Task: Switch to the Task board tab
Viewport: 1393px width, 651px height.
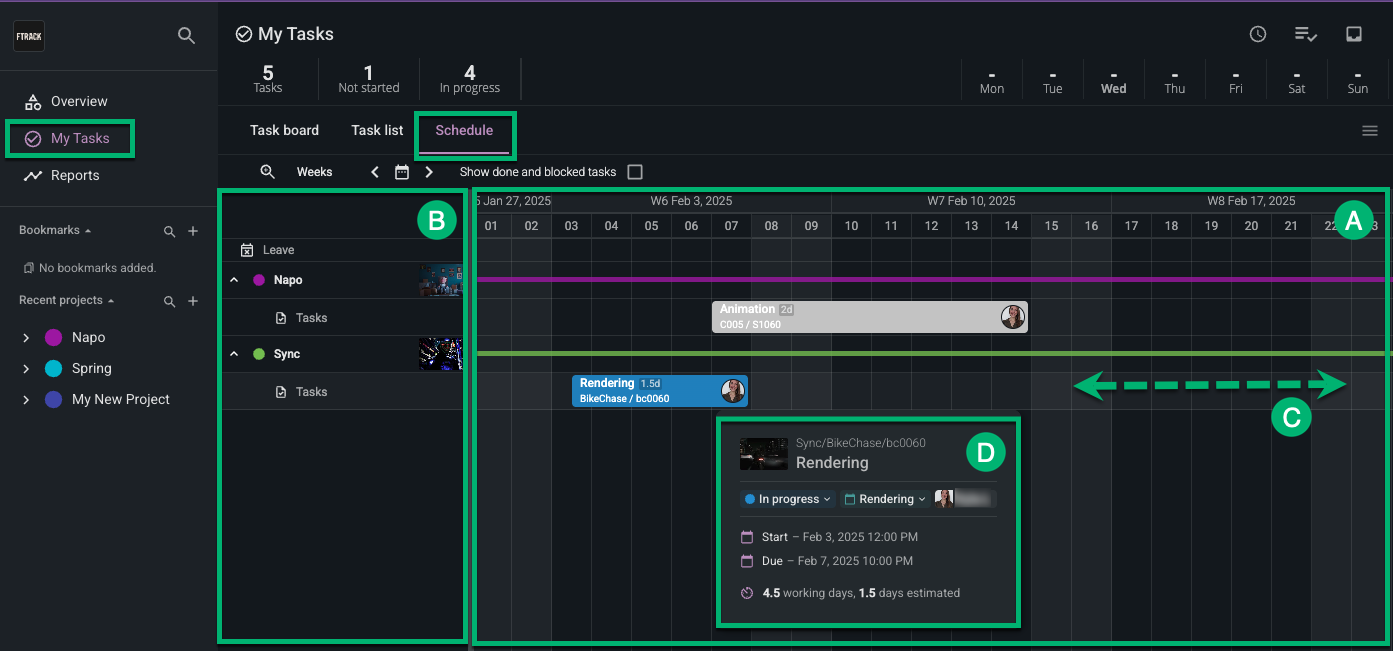Action: pyautogui.click(x=284, y=130)
